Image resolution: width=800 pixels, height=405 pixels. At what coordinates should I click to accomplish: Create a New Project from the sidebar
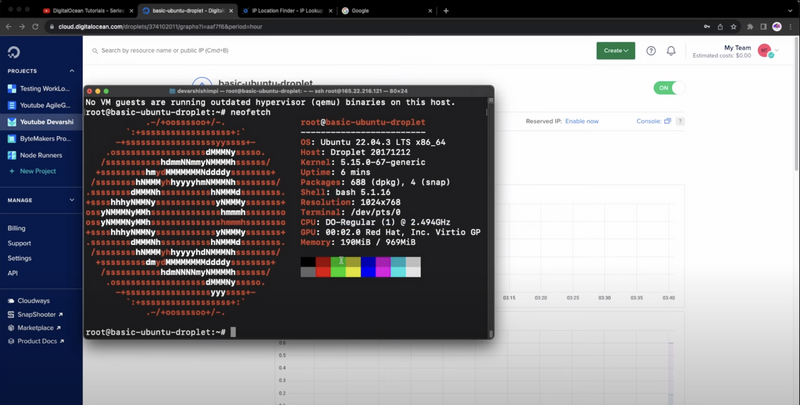[33, 171]
